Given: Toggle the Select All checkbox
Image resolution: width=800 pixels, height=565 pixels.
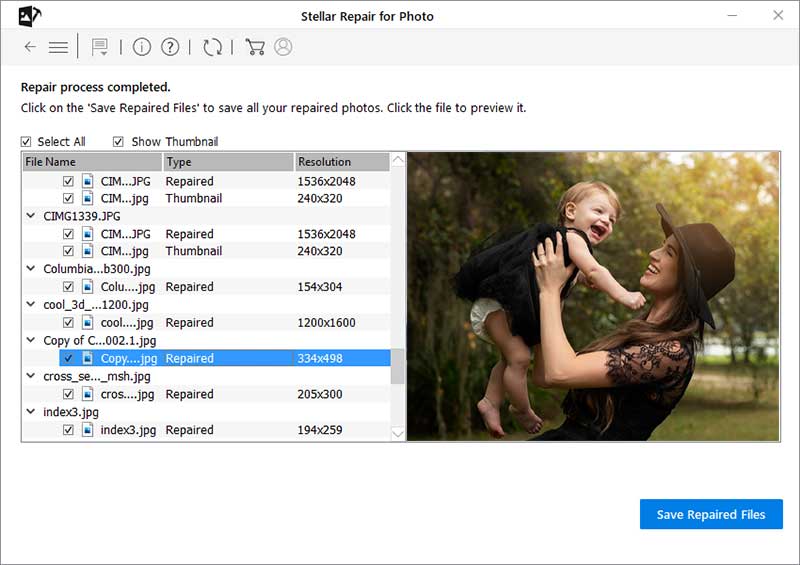Looking at the screenshot, I should point(26,142).
